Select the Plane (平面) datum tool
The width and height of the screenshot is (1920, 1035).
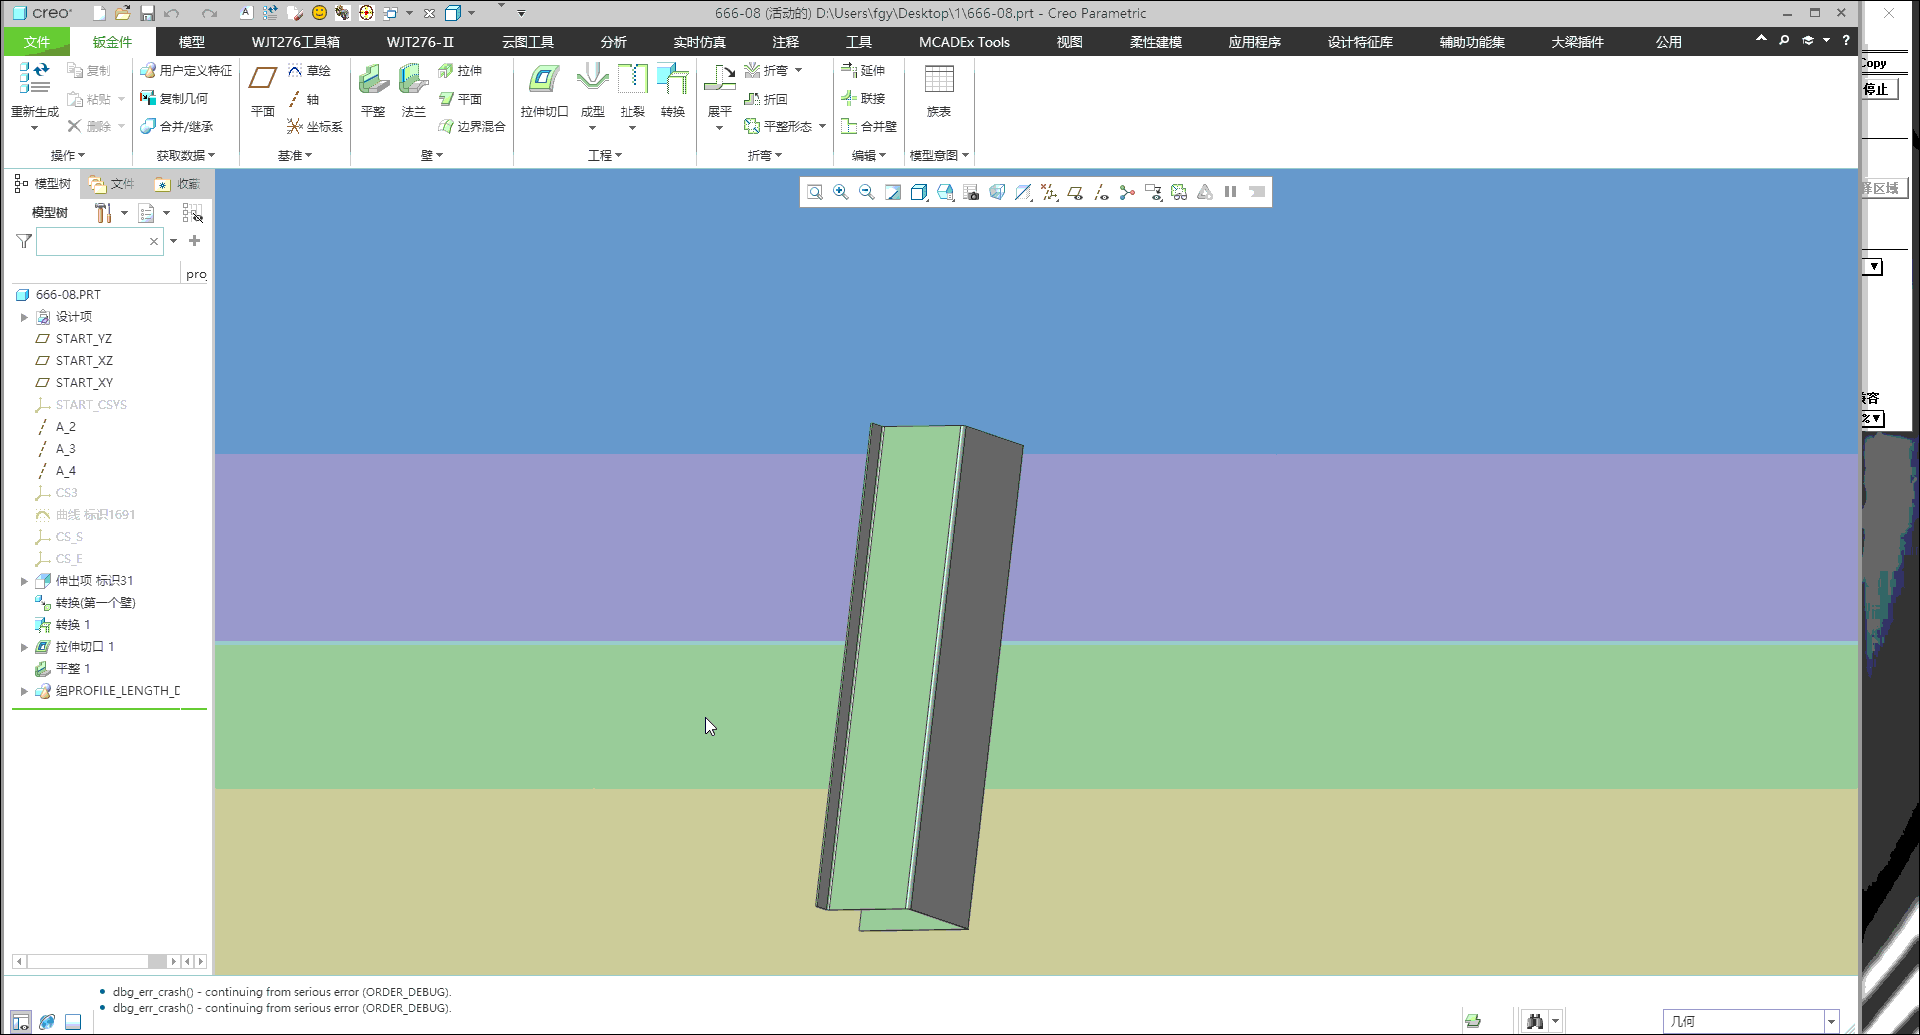coord(263,90)
